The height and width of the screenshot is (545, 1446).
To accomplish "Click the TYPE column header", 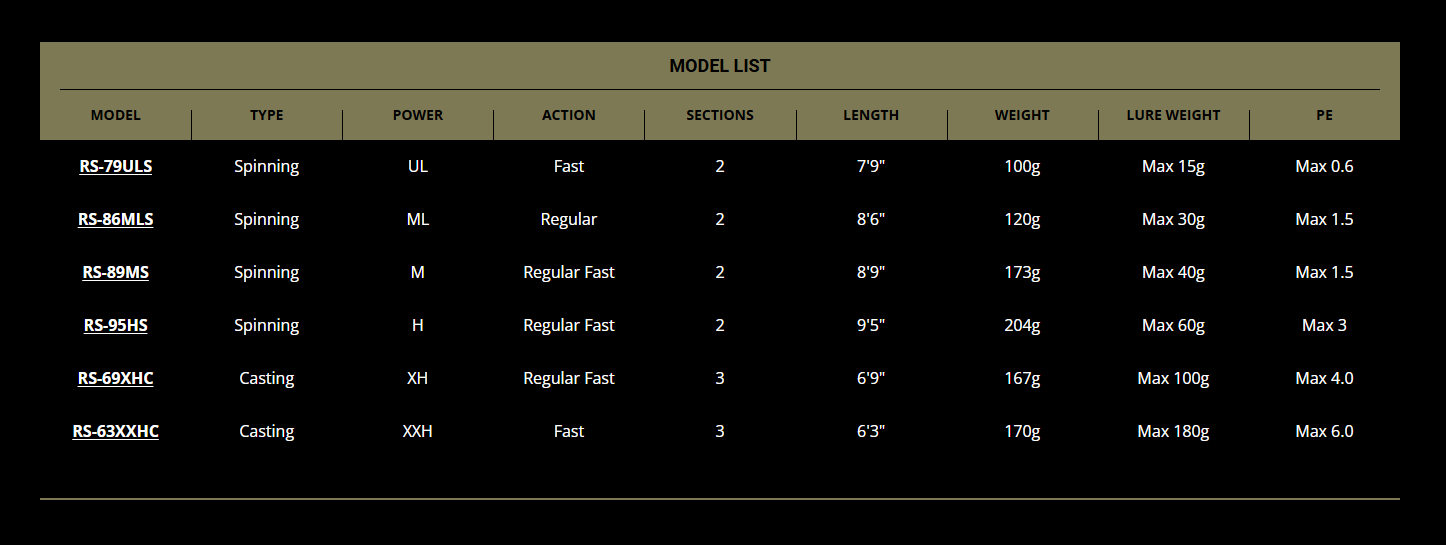I will pos(267,115).
